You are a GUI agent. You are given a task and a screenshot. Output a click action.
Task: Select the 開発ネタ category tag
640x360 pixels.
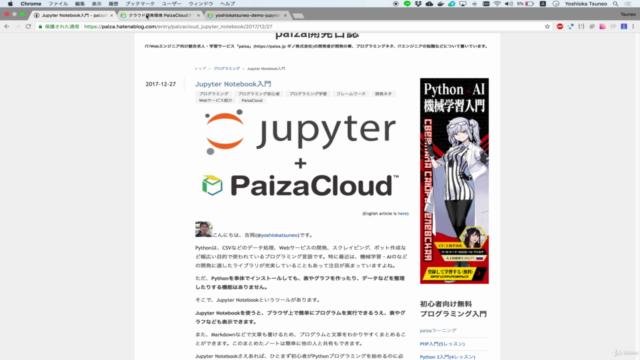tap(383, 94)
